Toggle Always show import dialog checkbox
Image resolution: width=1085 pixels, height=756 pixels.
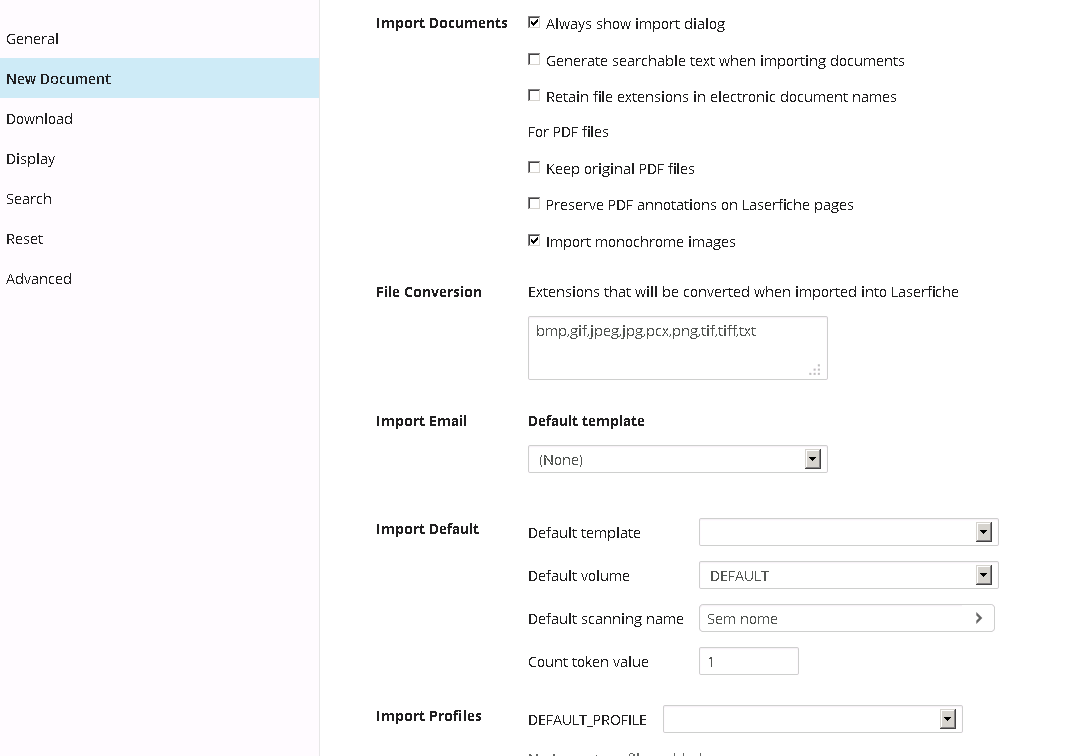click(534, 23)
